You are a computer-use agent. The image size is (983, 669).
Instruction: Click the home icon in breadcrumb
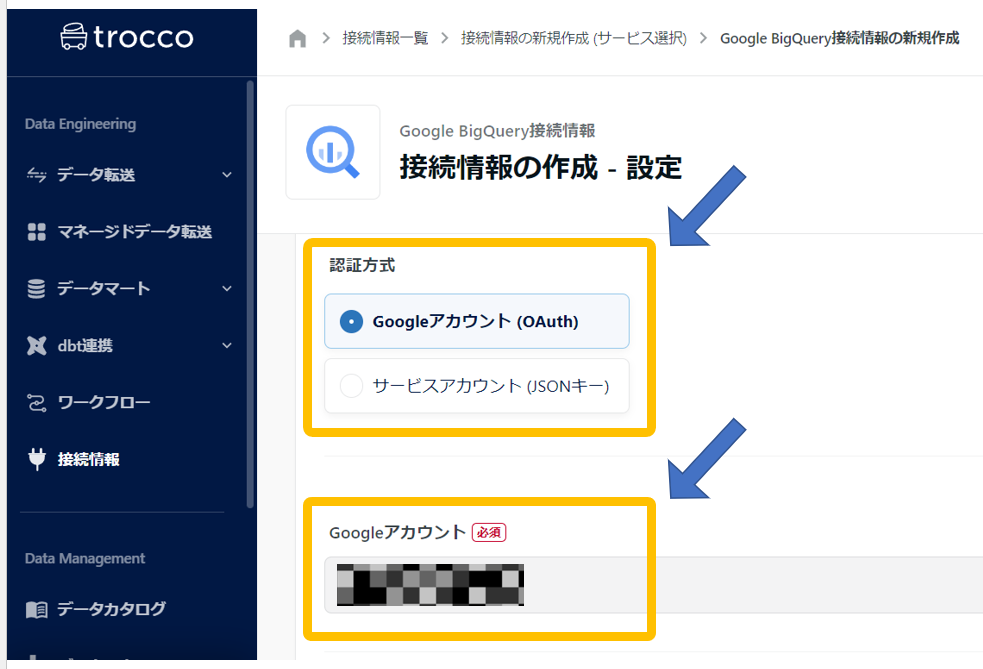[297, 38]
